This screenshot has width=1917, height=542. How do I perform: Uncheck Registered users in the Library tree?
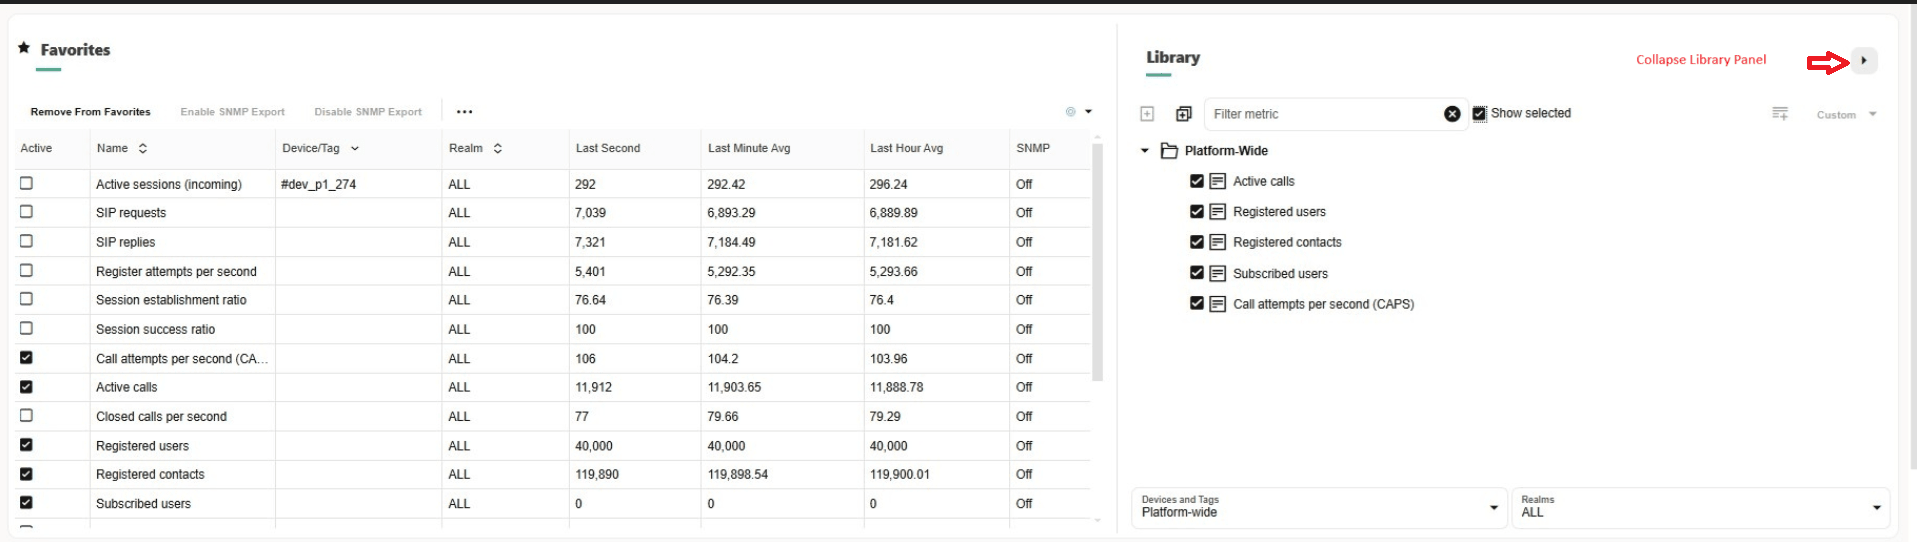coord(1196,211)
